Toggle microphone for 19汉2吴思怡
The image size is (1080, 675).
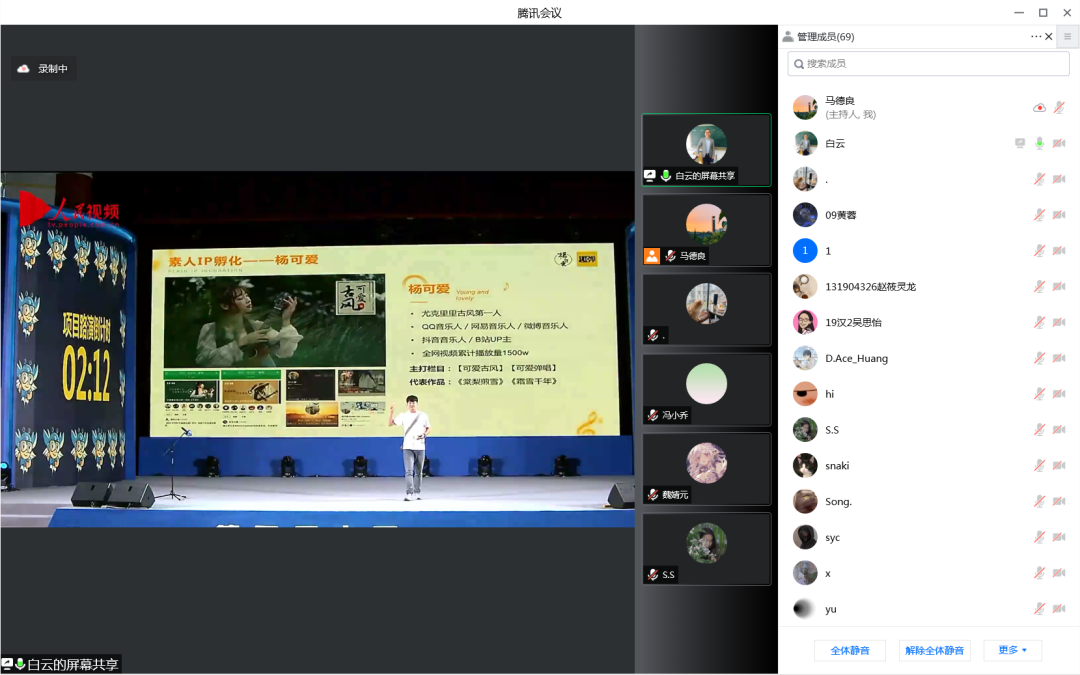coord(1039,322)
